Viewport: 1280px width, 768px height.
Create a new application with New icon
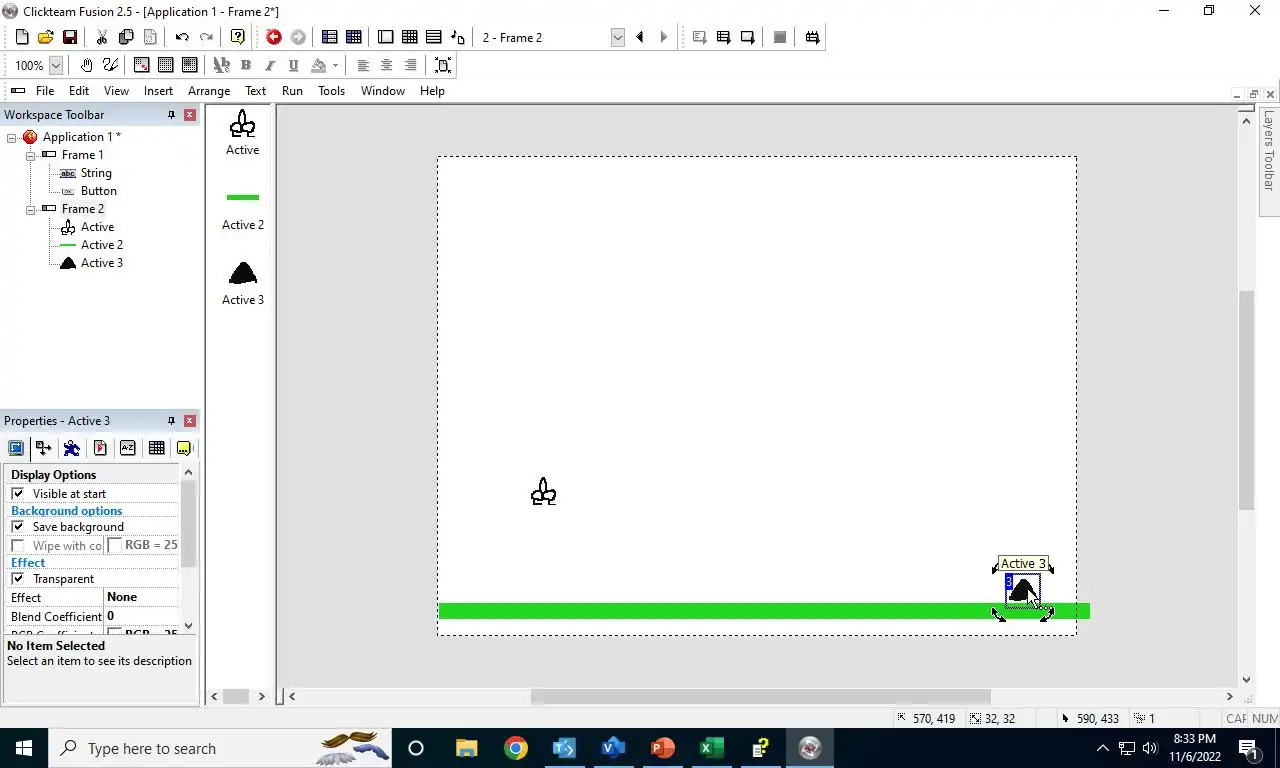tap(22, 37)
